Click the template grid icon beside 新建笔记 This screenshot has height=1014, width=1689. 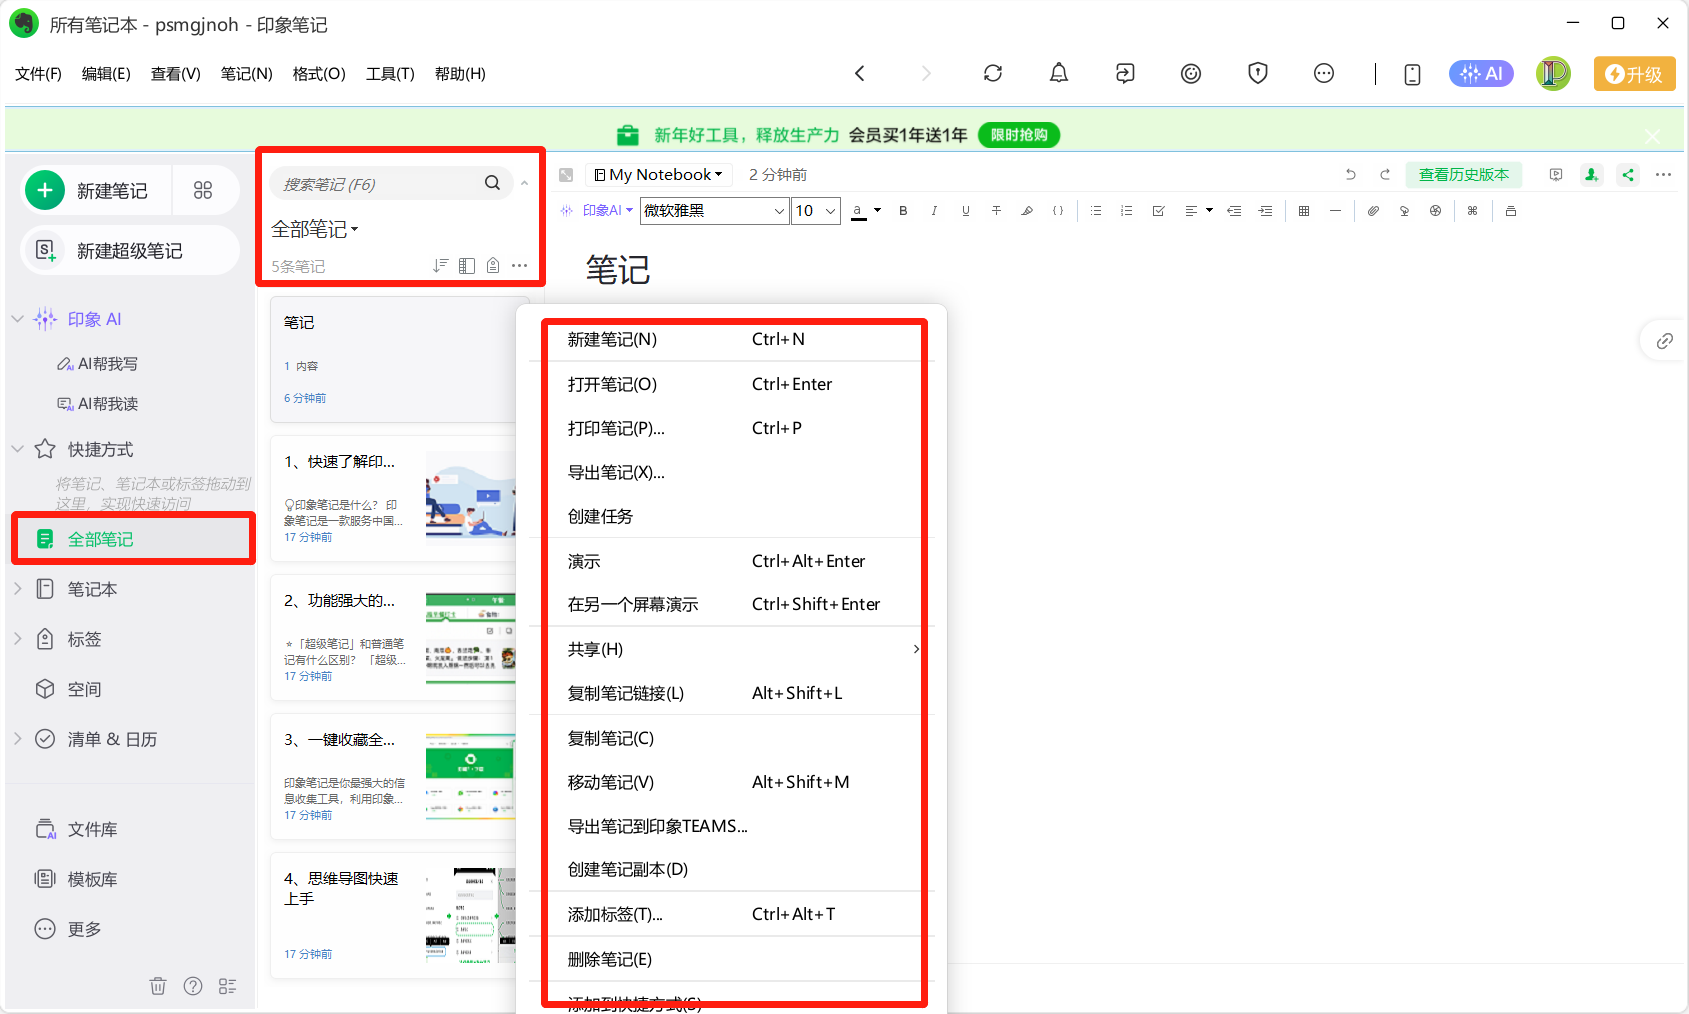(203, 190)
